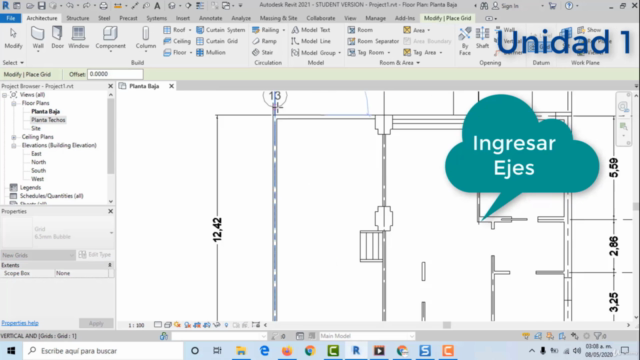Image resolution: width=640 pixels, height=360 pixels.
Task: Select the Railing tool
Action: pos(268,30)
